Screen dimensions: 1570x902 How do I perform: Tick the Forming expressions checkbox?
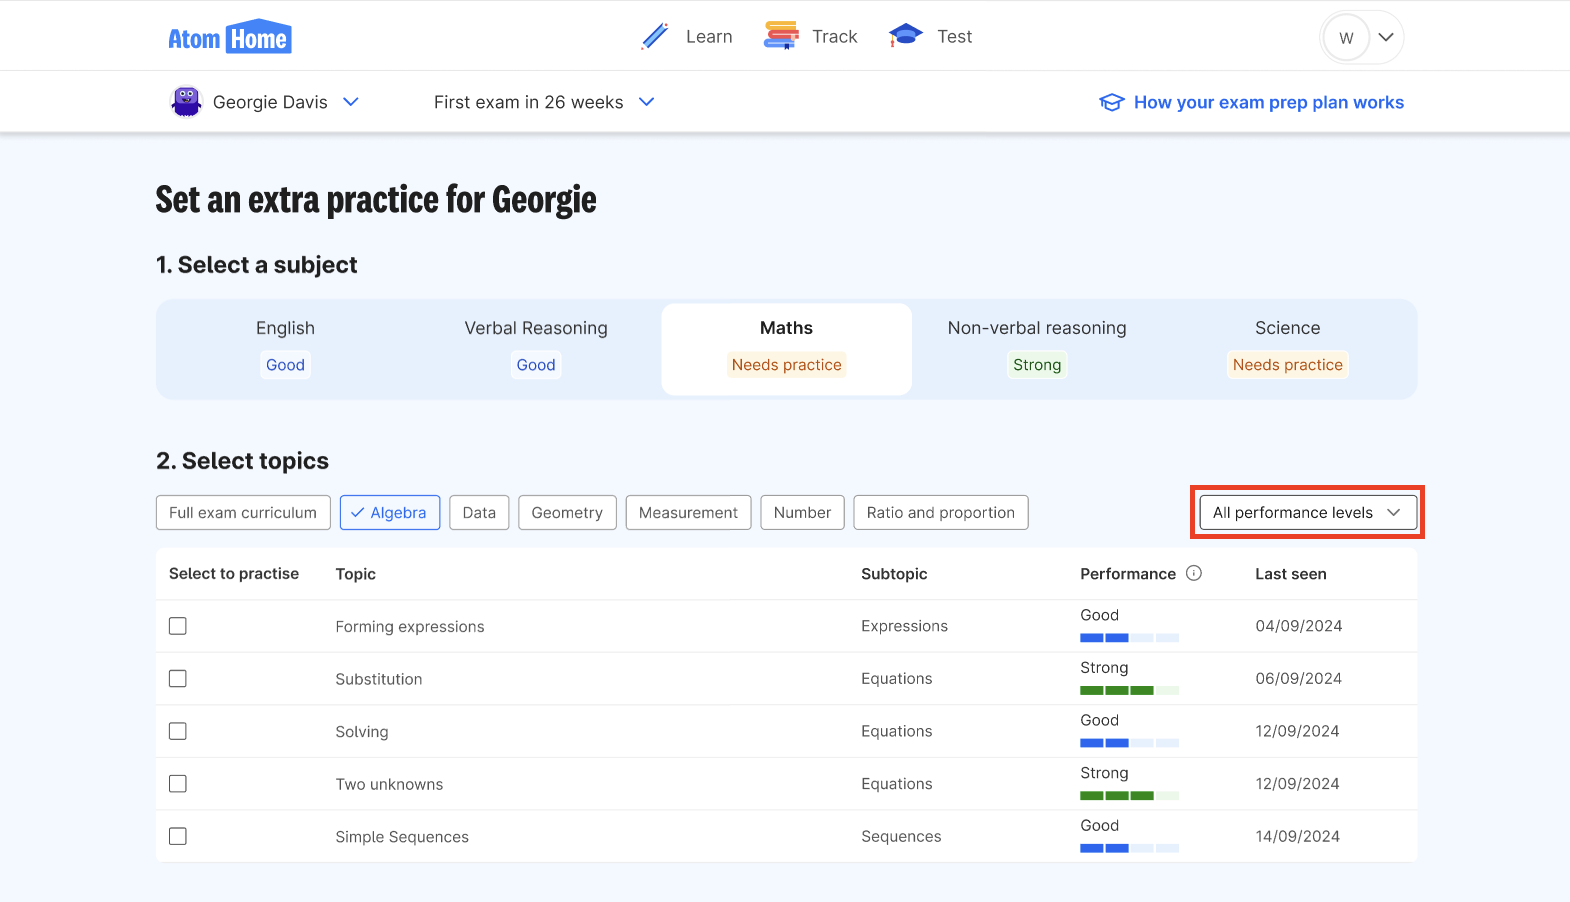coord(178,626)
